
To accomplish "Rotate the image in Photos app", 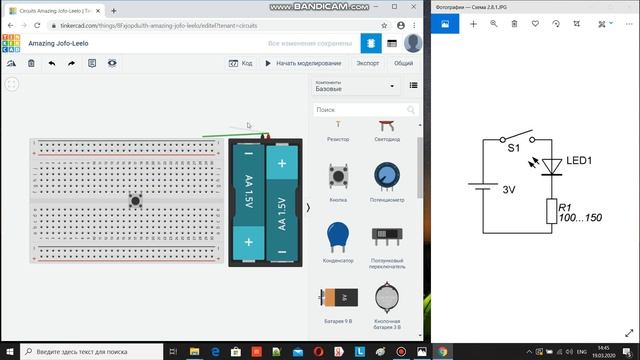I will (556, 24).
